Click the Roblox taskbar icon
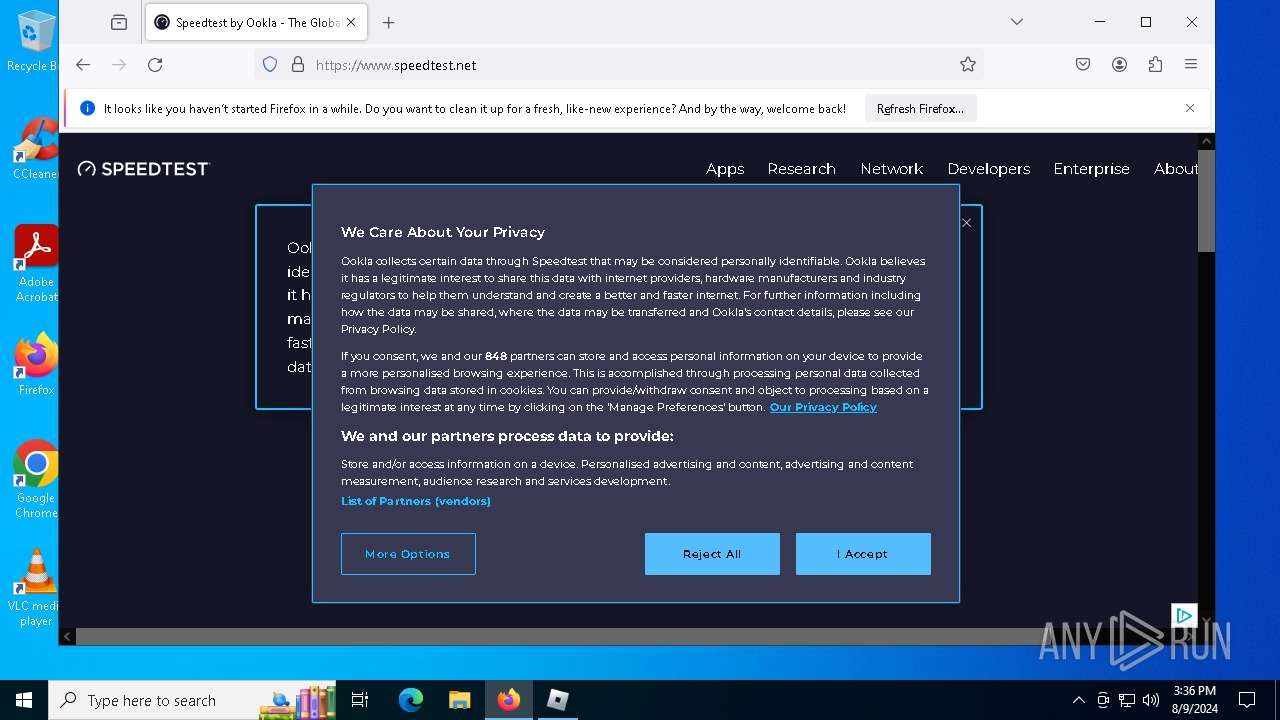The image size is (1280, 720). tap(557, 700)
